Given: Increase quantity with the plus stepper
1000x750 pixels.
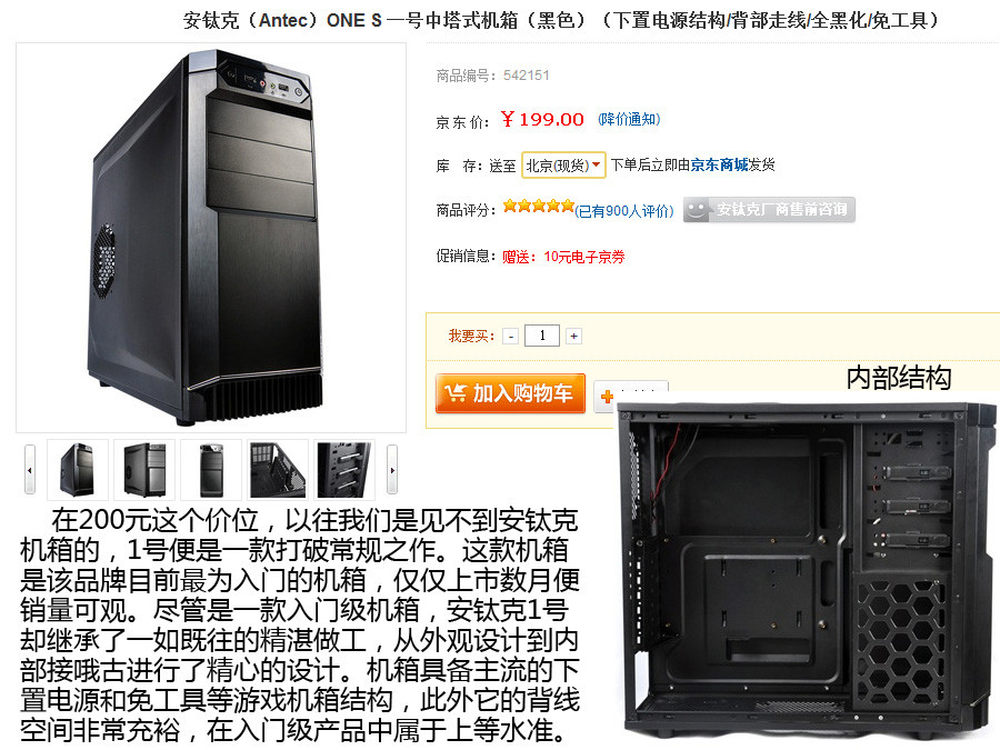Looking at the screenshot, I should (x=574, y=336).
